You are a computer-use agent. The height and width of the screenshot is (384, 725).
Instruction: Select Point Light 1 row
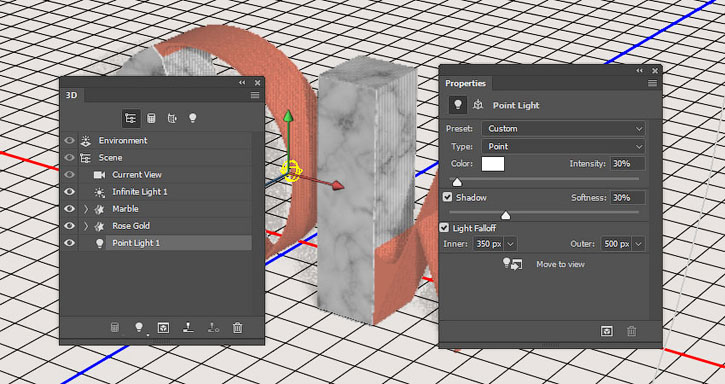(165, 243)
